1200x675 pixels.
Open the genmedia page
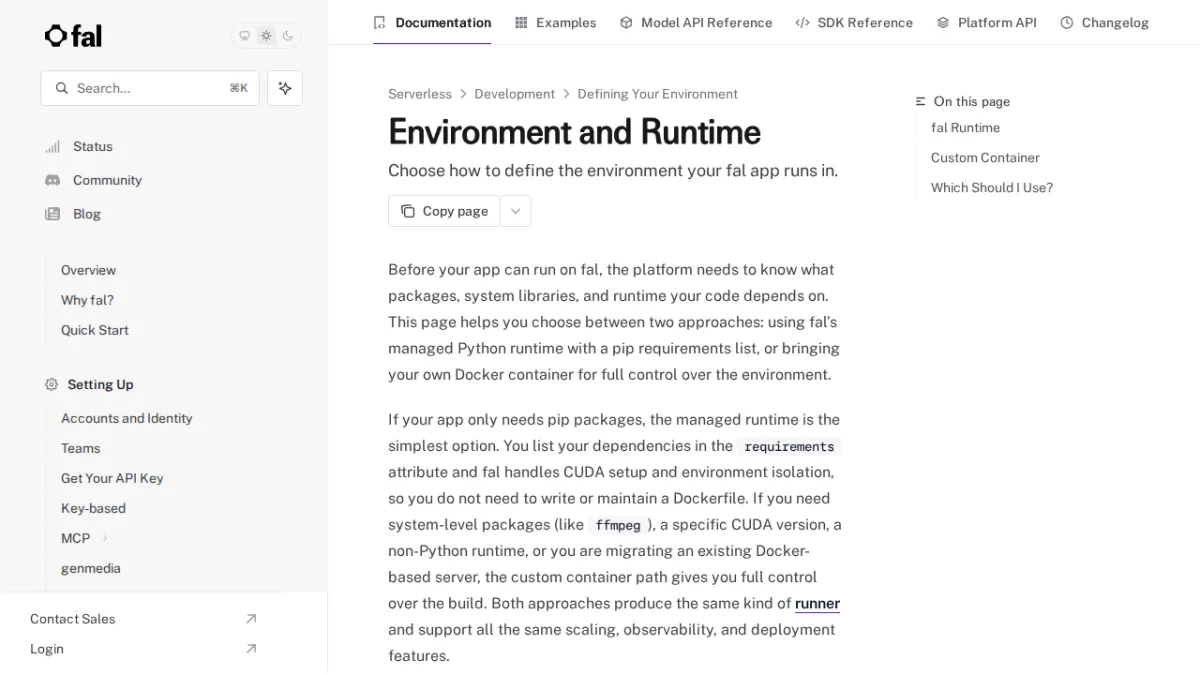pos(90,568)
